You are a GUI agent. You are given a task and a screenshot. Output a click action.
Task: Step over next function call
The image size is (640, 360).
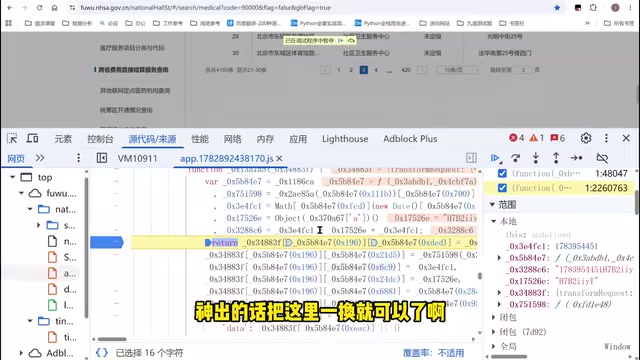[x=516, y=158]
